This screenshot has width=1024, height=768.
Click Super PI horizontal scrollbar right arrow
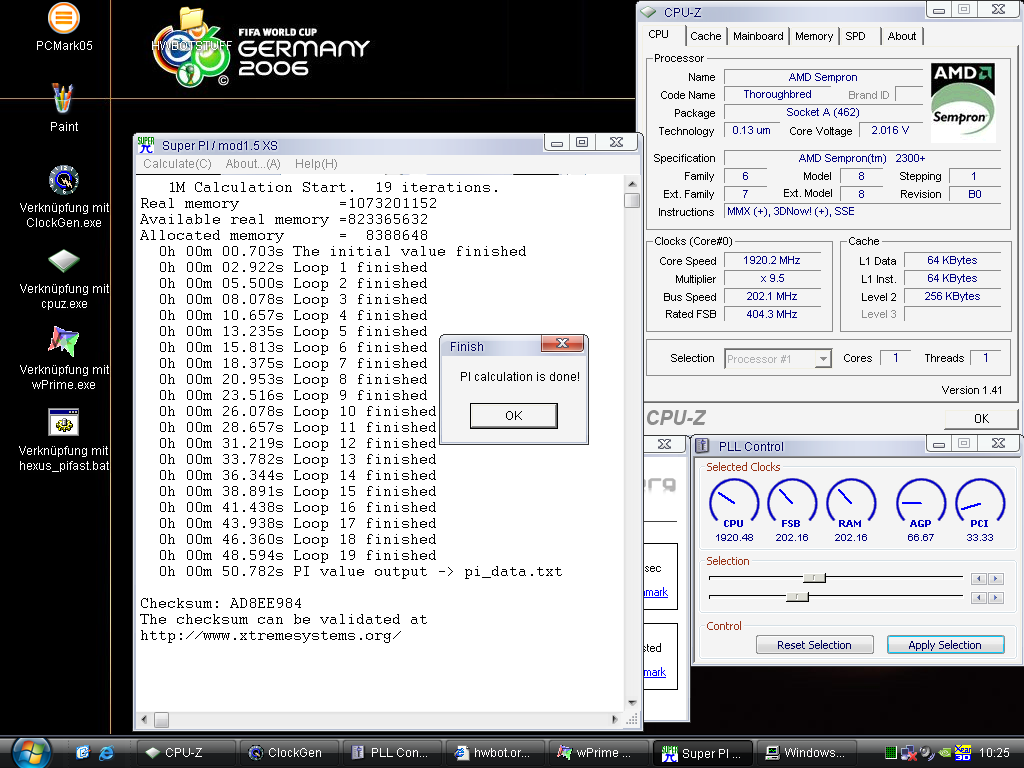point(615,720)
